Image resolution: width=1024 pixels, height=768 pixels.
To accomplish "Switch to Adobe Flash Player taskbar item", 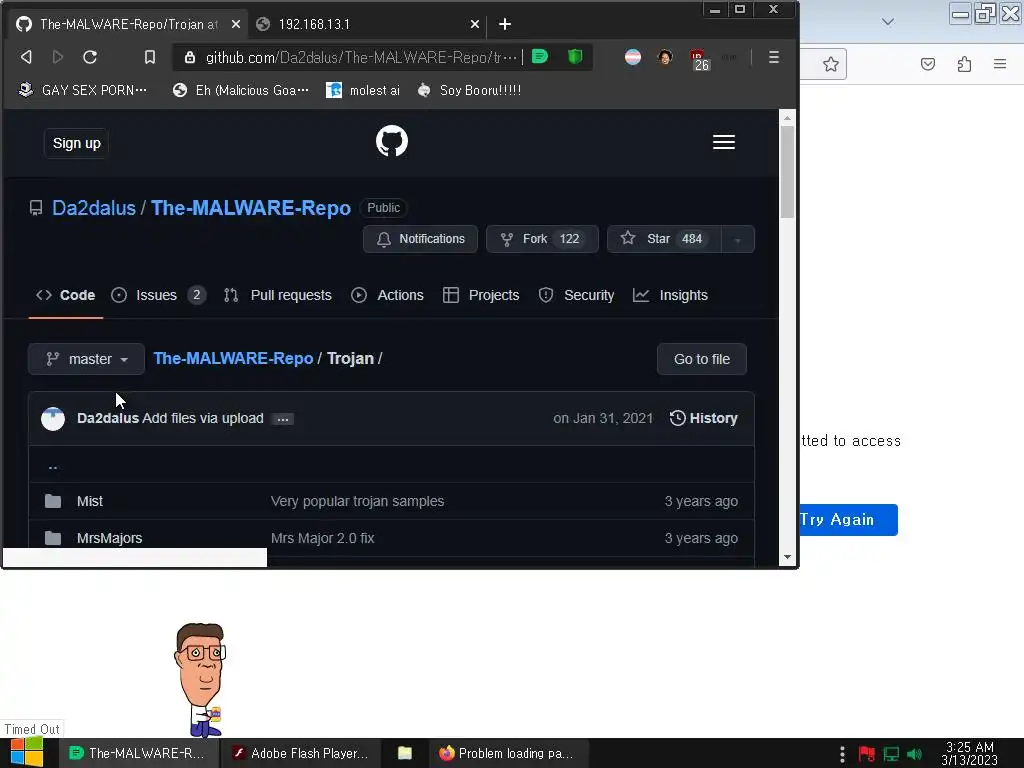I will tap(300, 753).
